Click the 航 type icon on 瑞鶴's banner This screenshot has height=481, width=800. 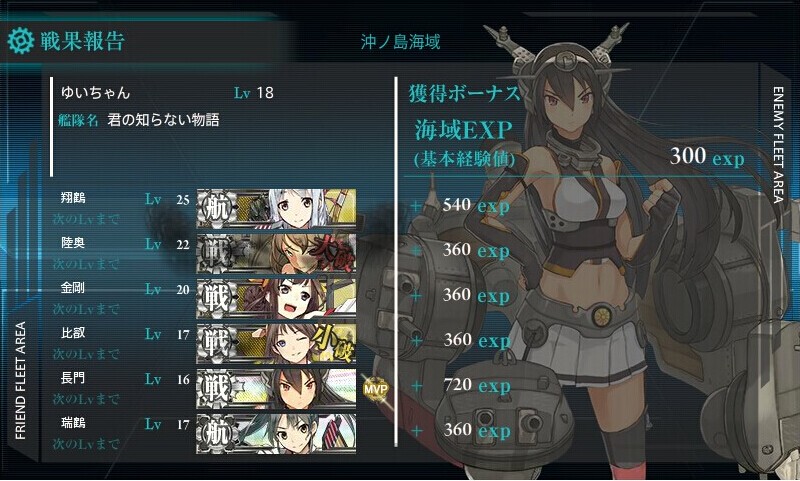pyautogui.click(x=216, y=433)
